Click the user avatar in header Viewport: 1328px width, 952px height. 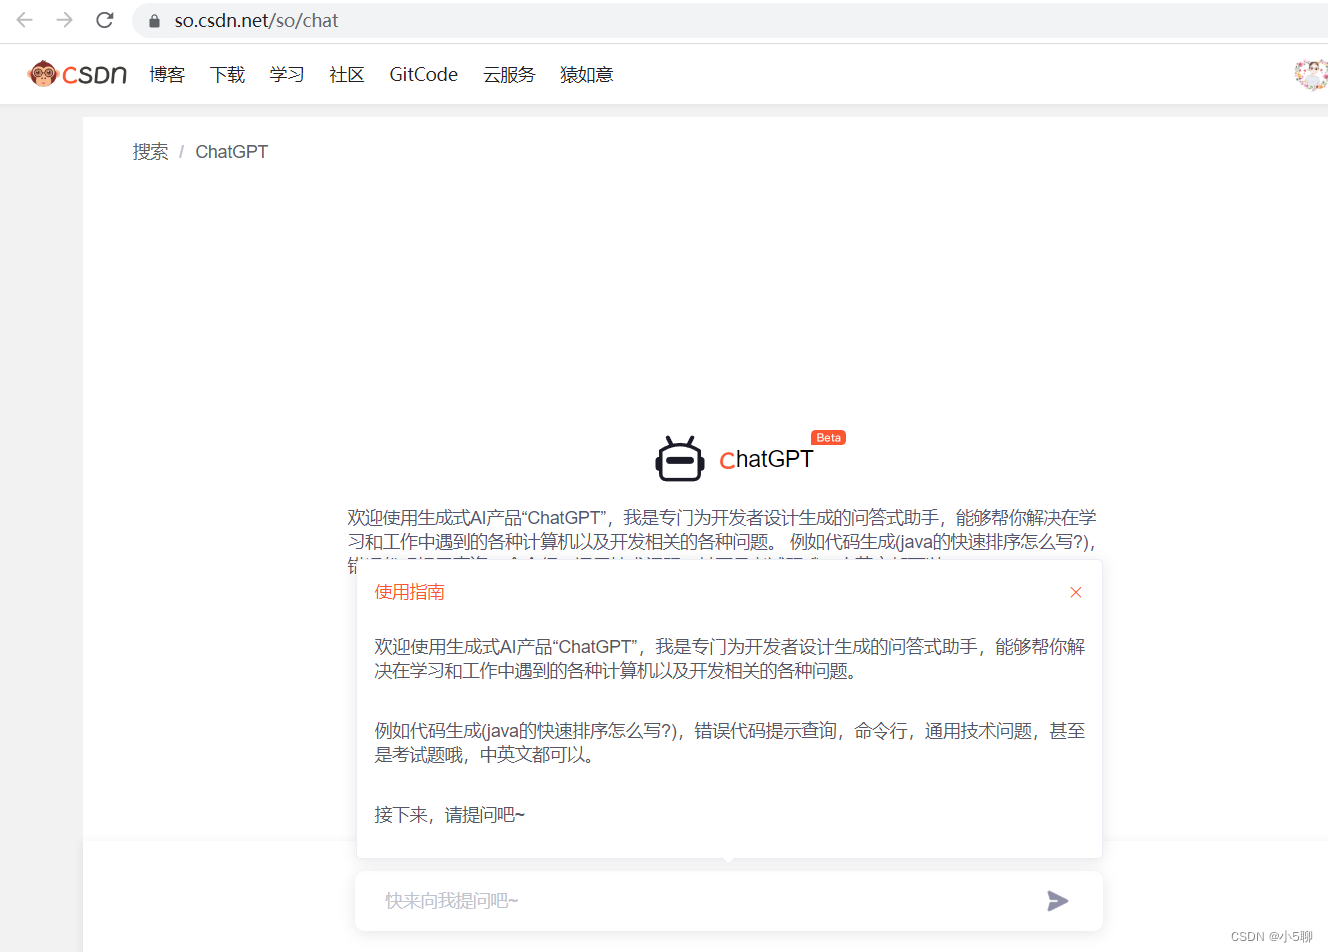1311,74
